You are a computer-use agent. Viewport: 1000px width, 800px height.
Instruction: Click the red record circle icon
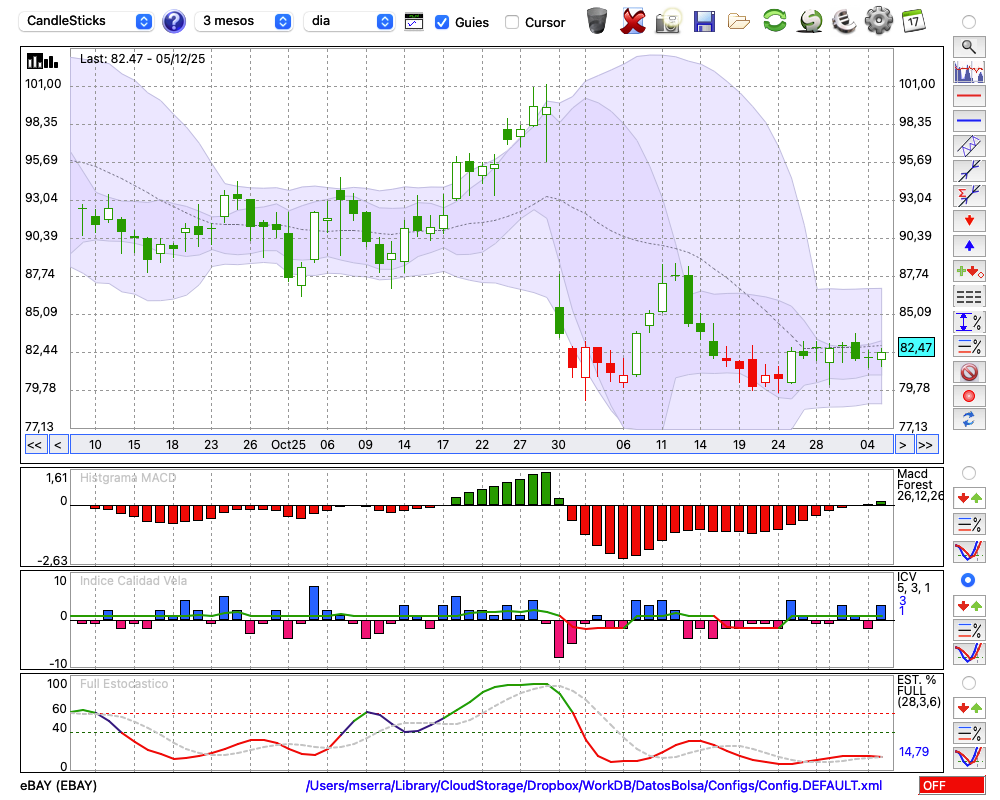(x=969, y=396)
